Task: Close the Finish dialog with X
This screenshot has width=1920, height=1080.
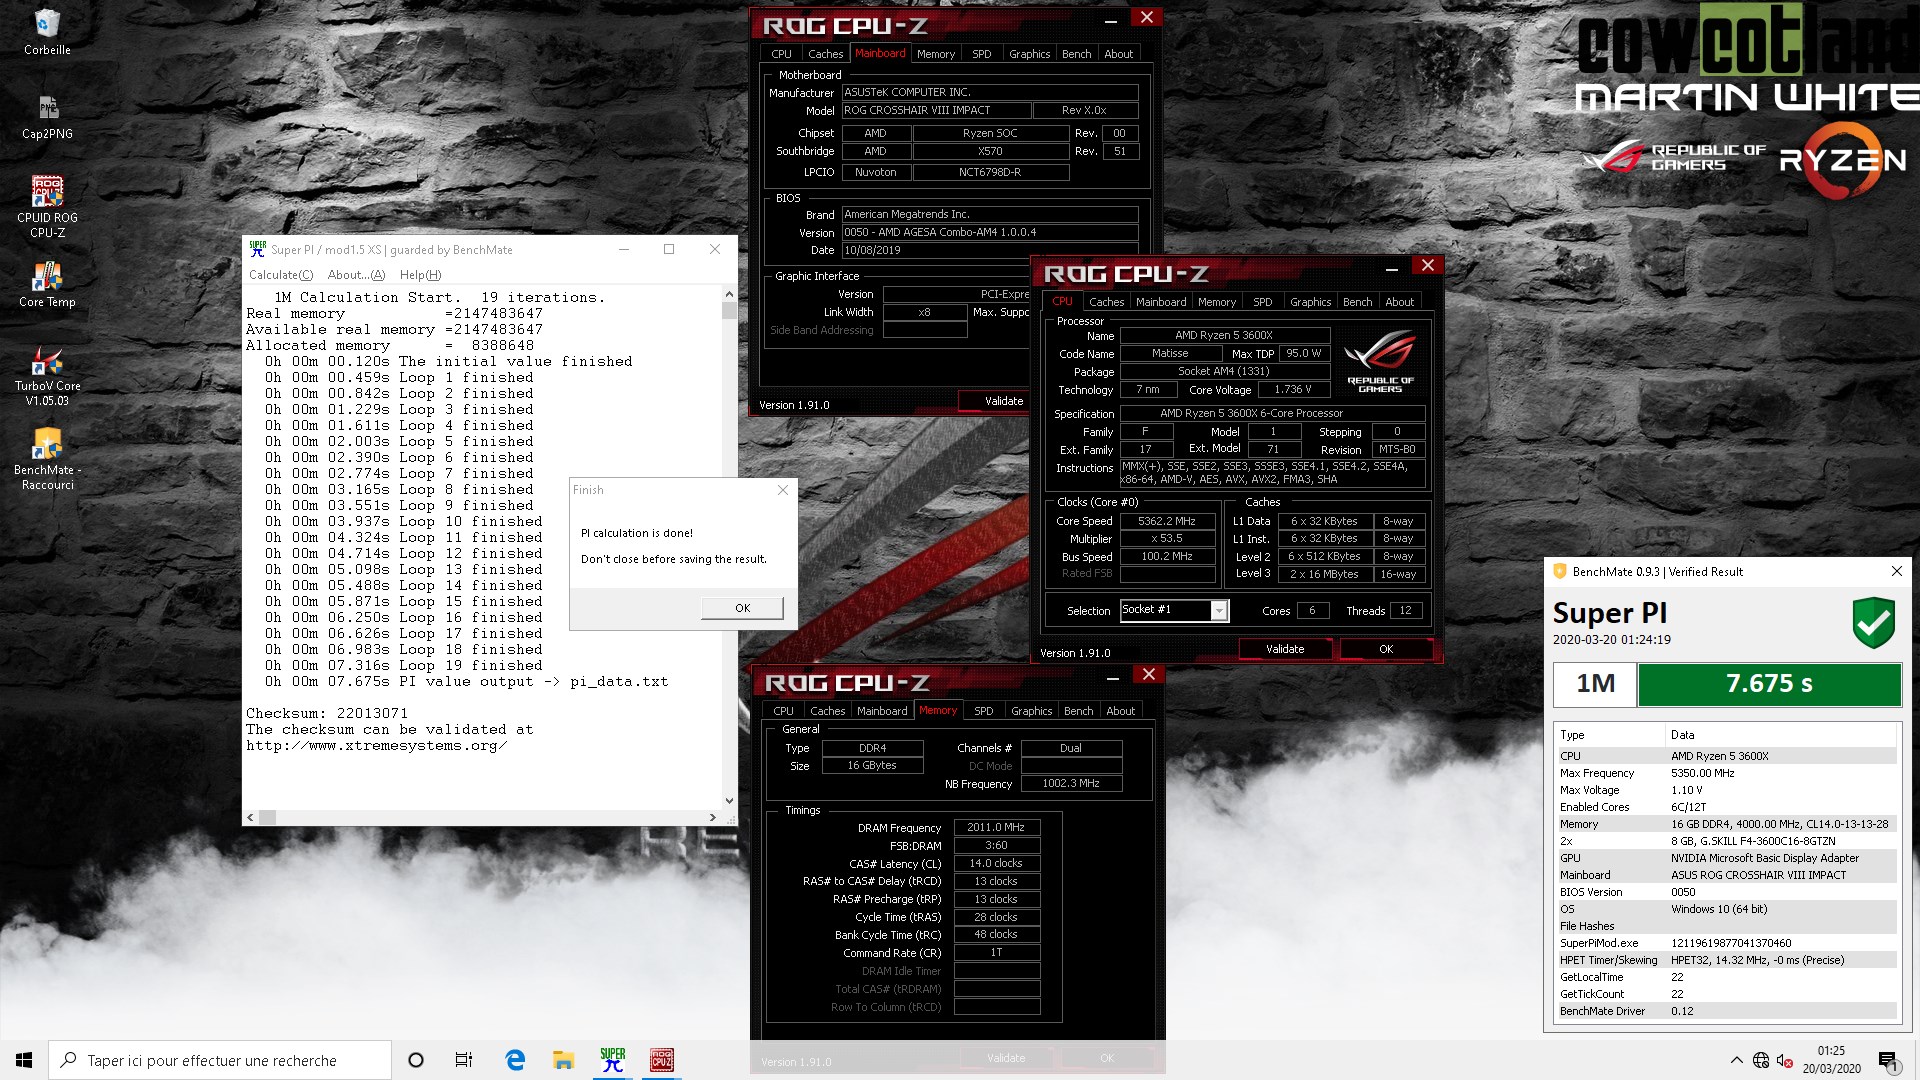Action: [x=783, y=490]
